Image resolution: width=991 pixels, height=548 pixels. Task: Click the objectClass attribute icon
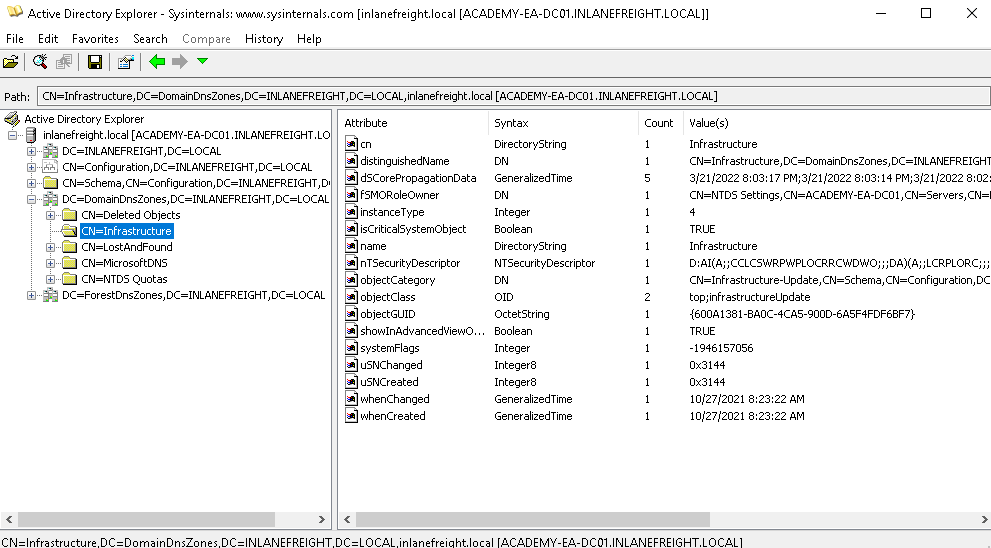coord(351,297)
